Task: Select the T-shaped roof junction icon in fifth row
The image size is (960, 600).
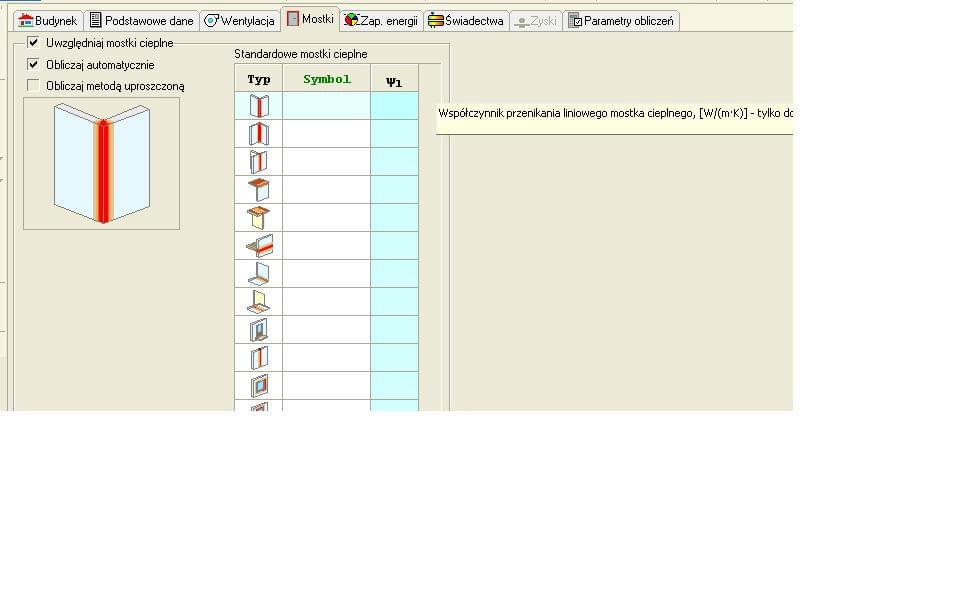Action: [258, 217]
